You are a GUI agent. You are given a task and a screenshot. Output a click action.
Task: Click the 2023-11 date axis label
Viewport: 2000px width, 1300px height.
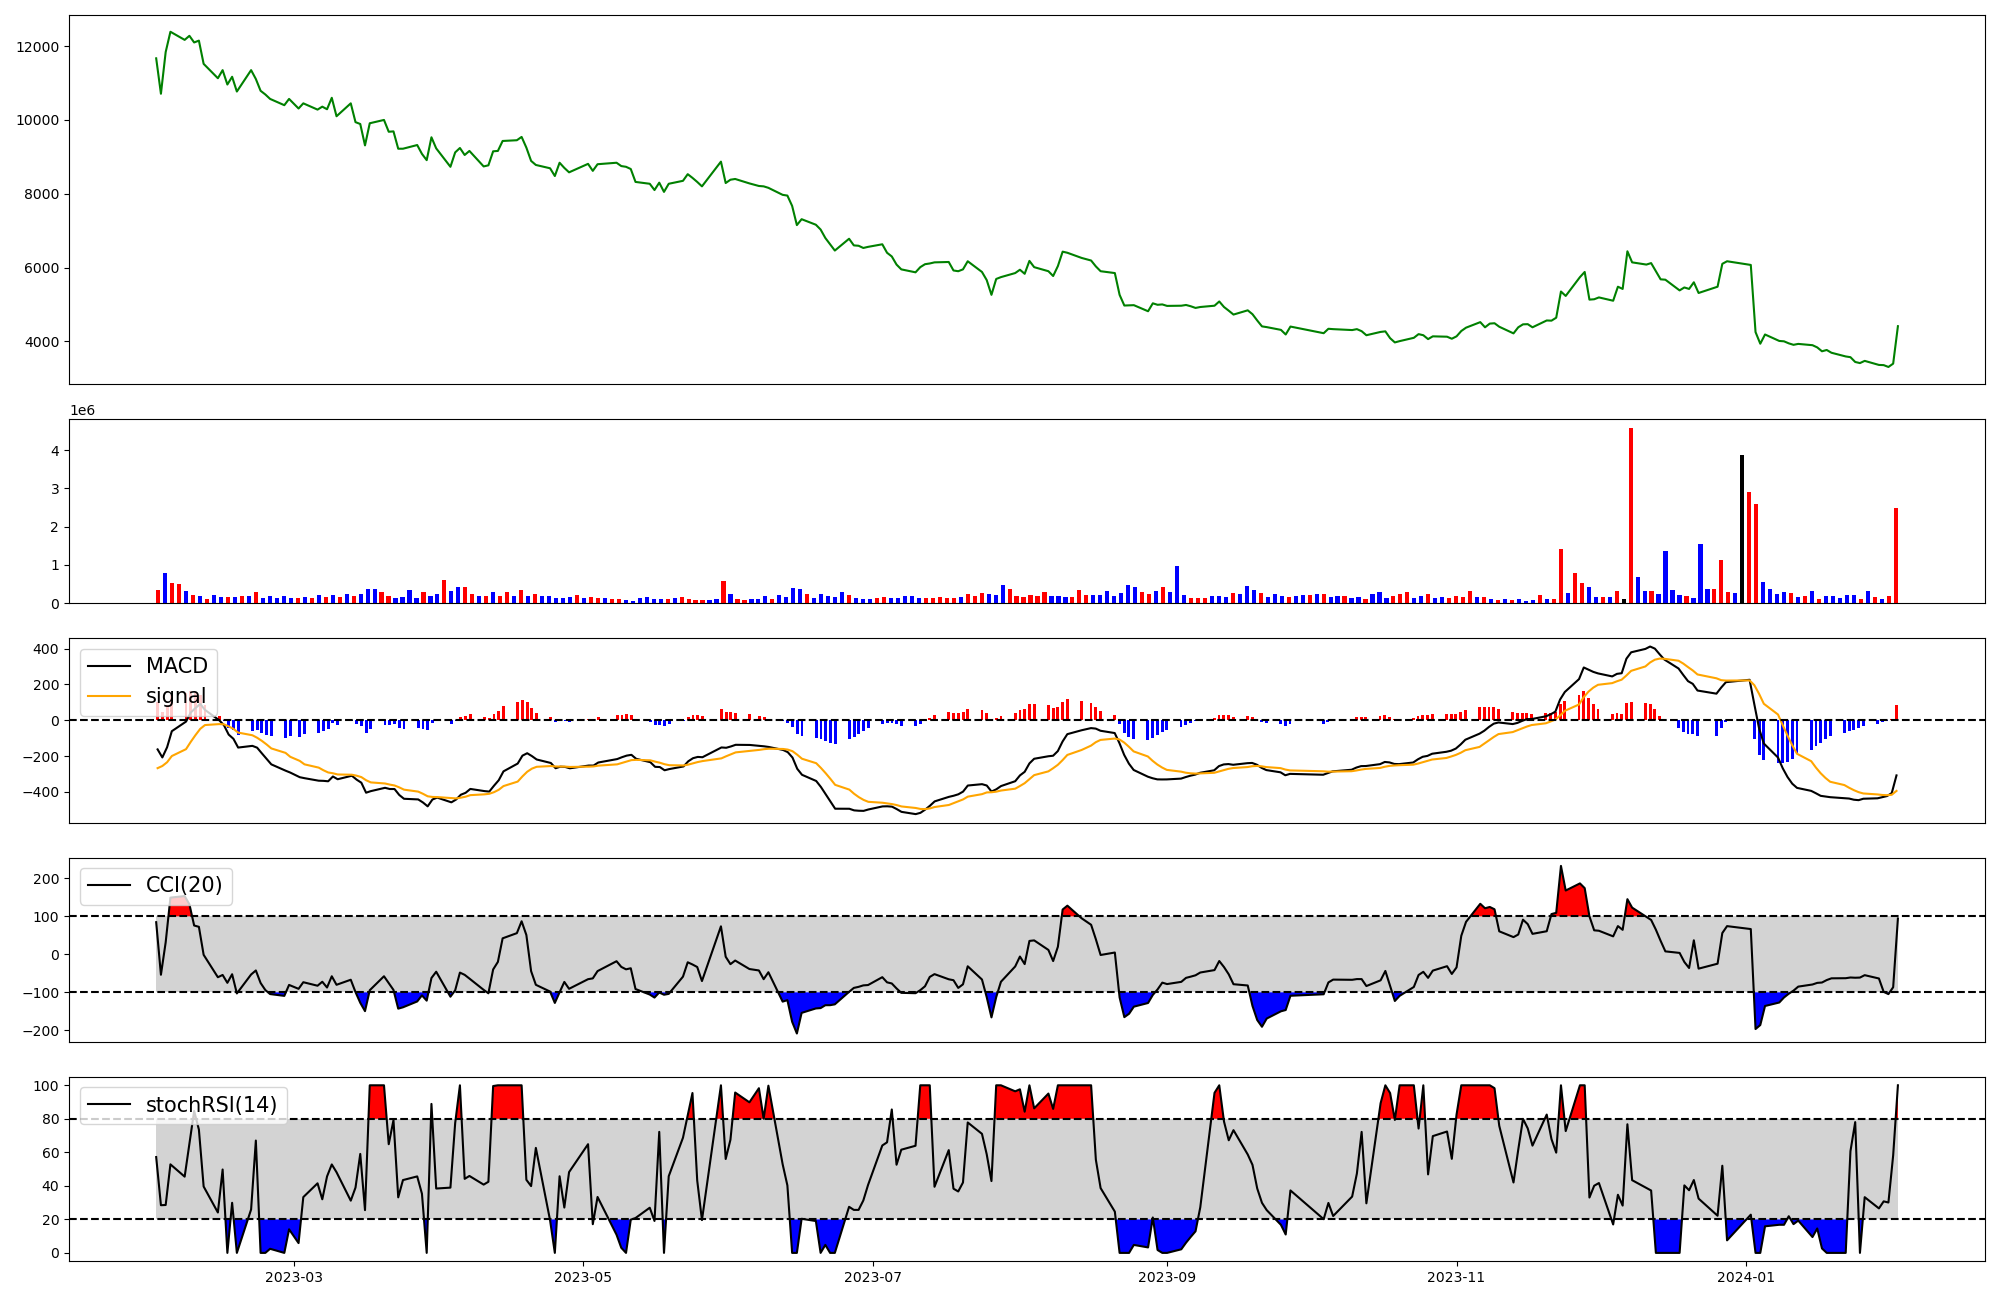tap(1456, 1277)
